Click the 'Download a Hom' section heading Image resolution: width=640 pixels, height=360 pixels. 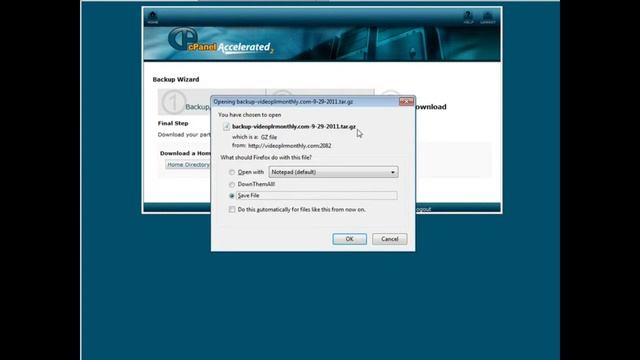(185, 153)
